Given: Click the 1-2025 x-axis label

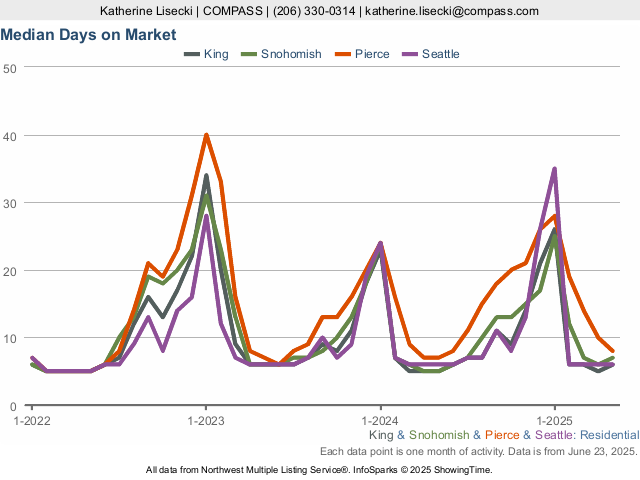Looking at the screenshot, I should [x=554, y=421].
